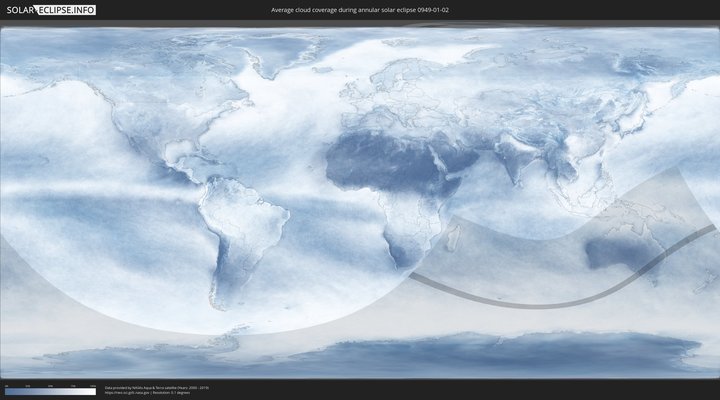Click the NASA data attribution text
Image resolution: width=720 pixels, height=400 pixels.
[156, 387]
